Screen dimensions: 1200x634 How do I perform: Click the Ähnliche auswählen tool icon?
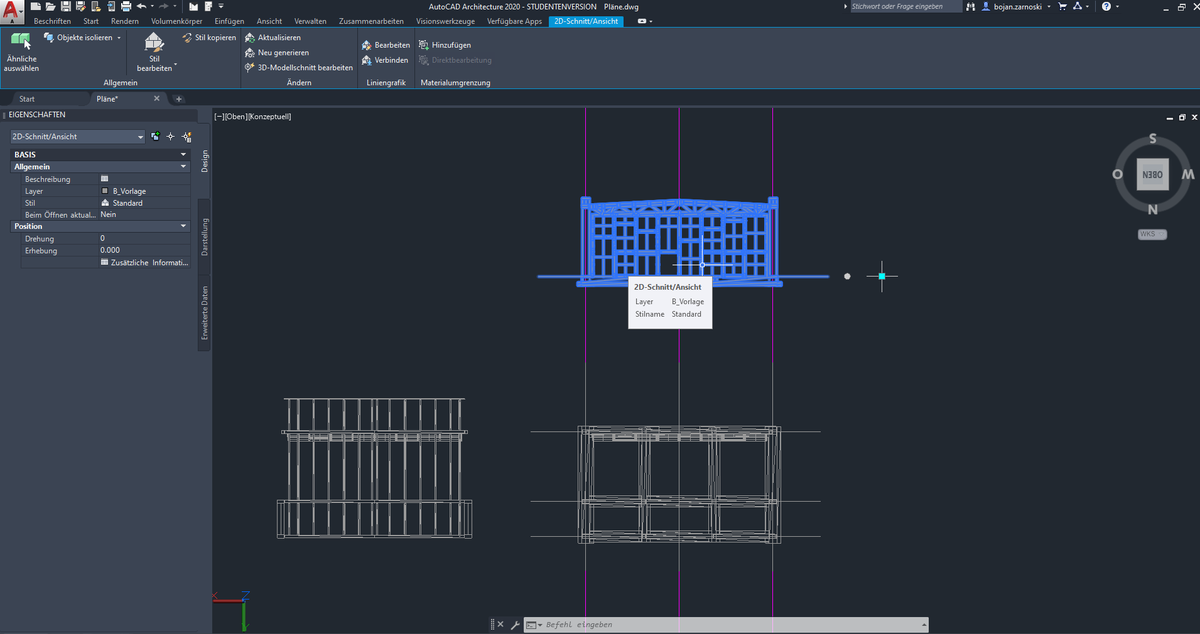point(20,41)
